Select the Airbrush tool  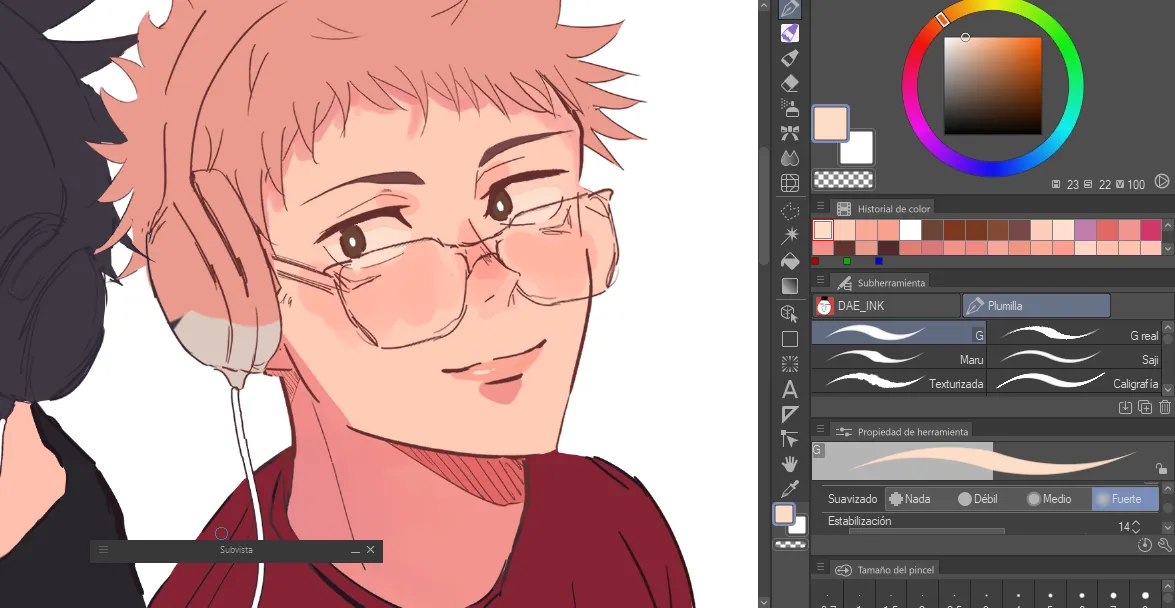[789, 108]
